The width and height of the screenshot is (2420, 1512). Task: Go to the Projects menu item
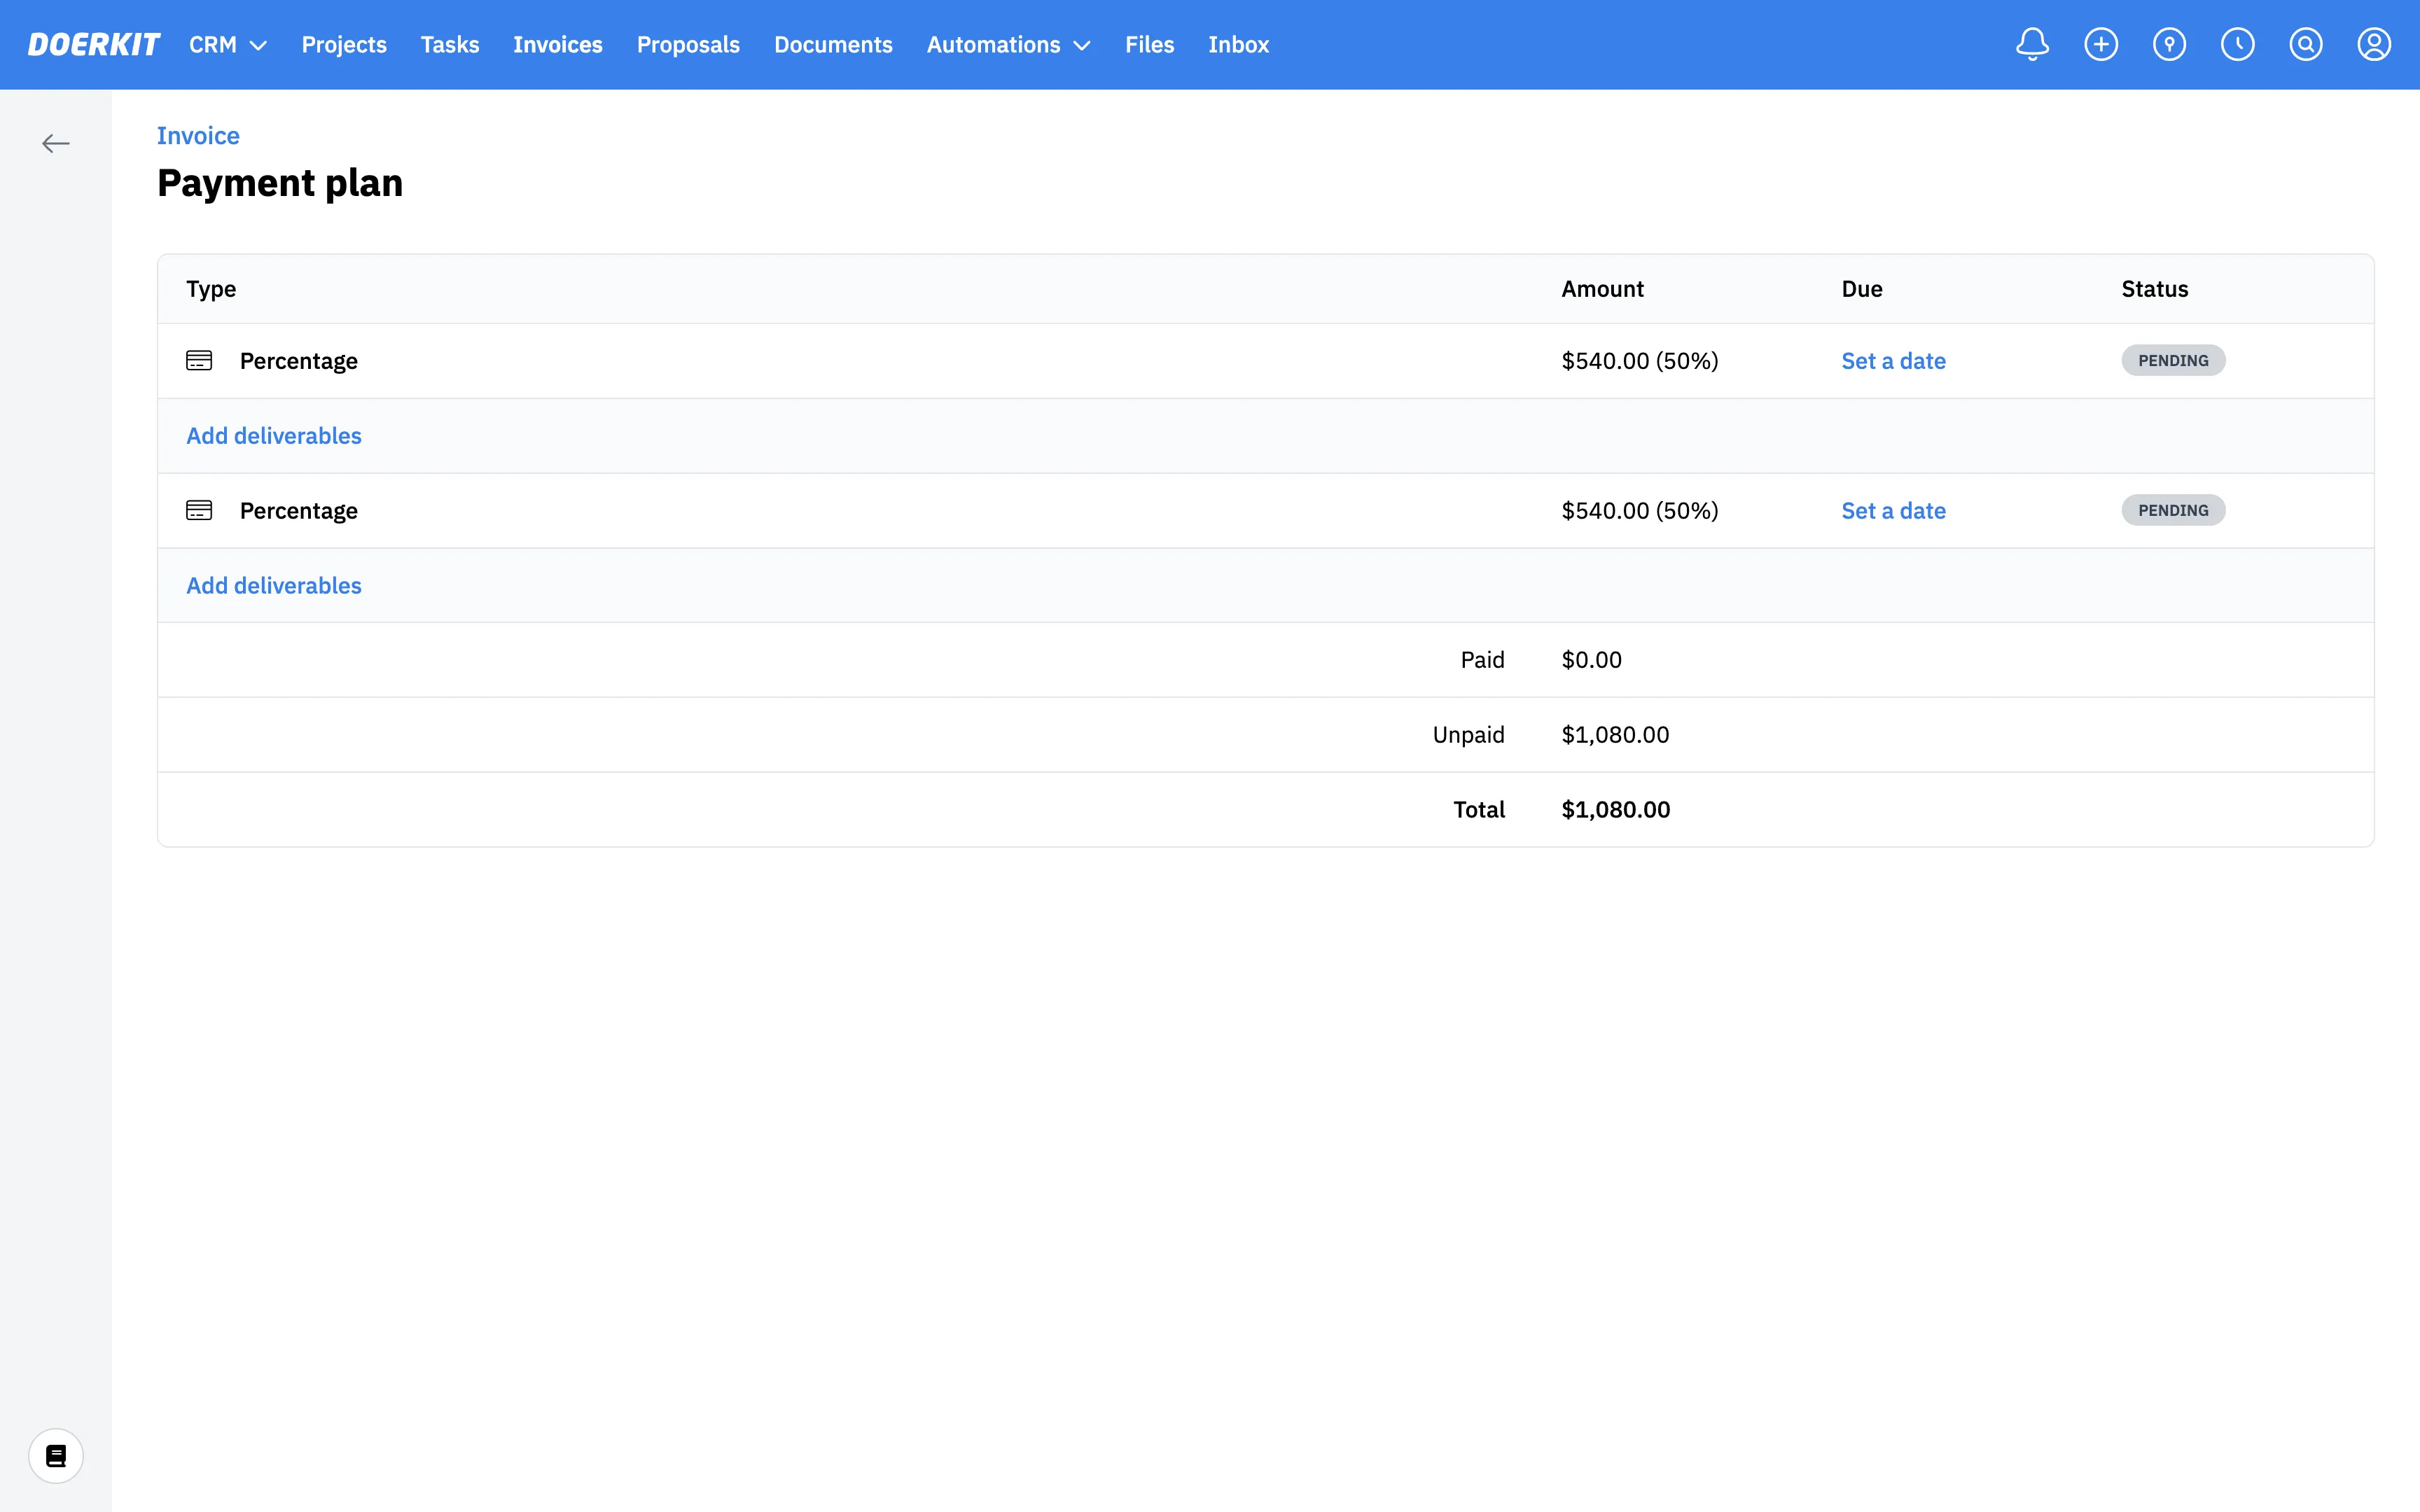click(x=344, y=45)
